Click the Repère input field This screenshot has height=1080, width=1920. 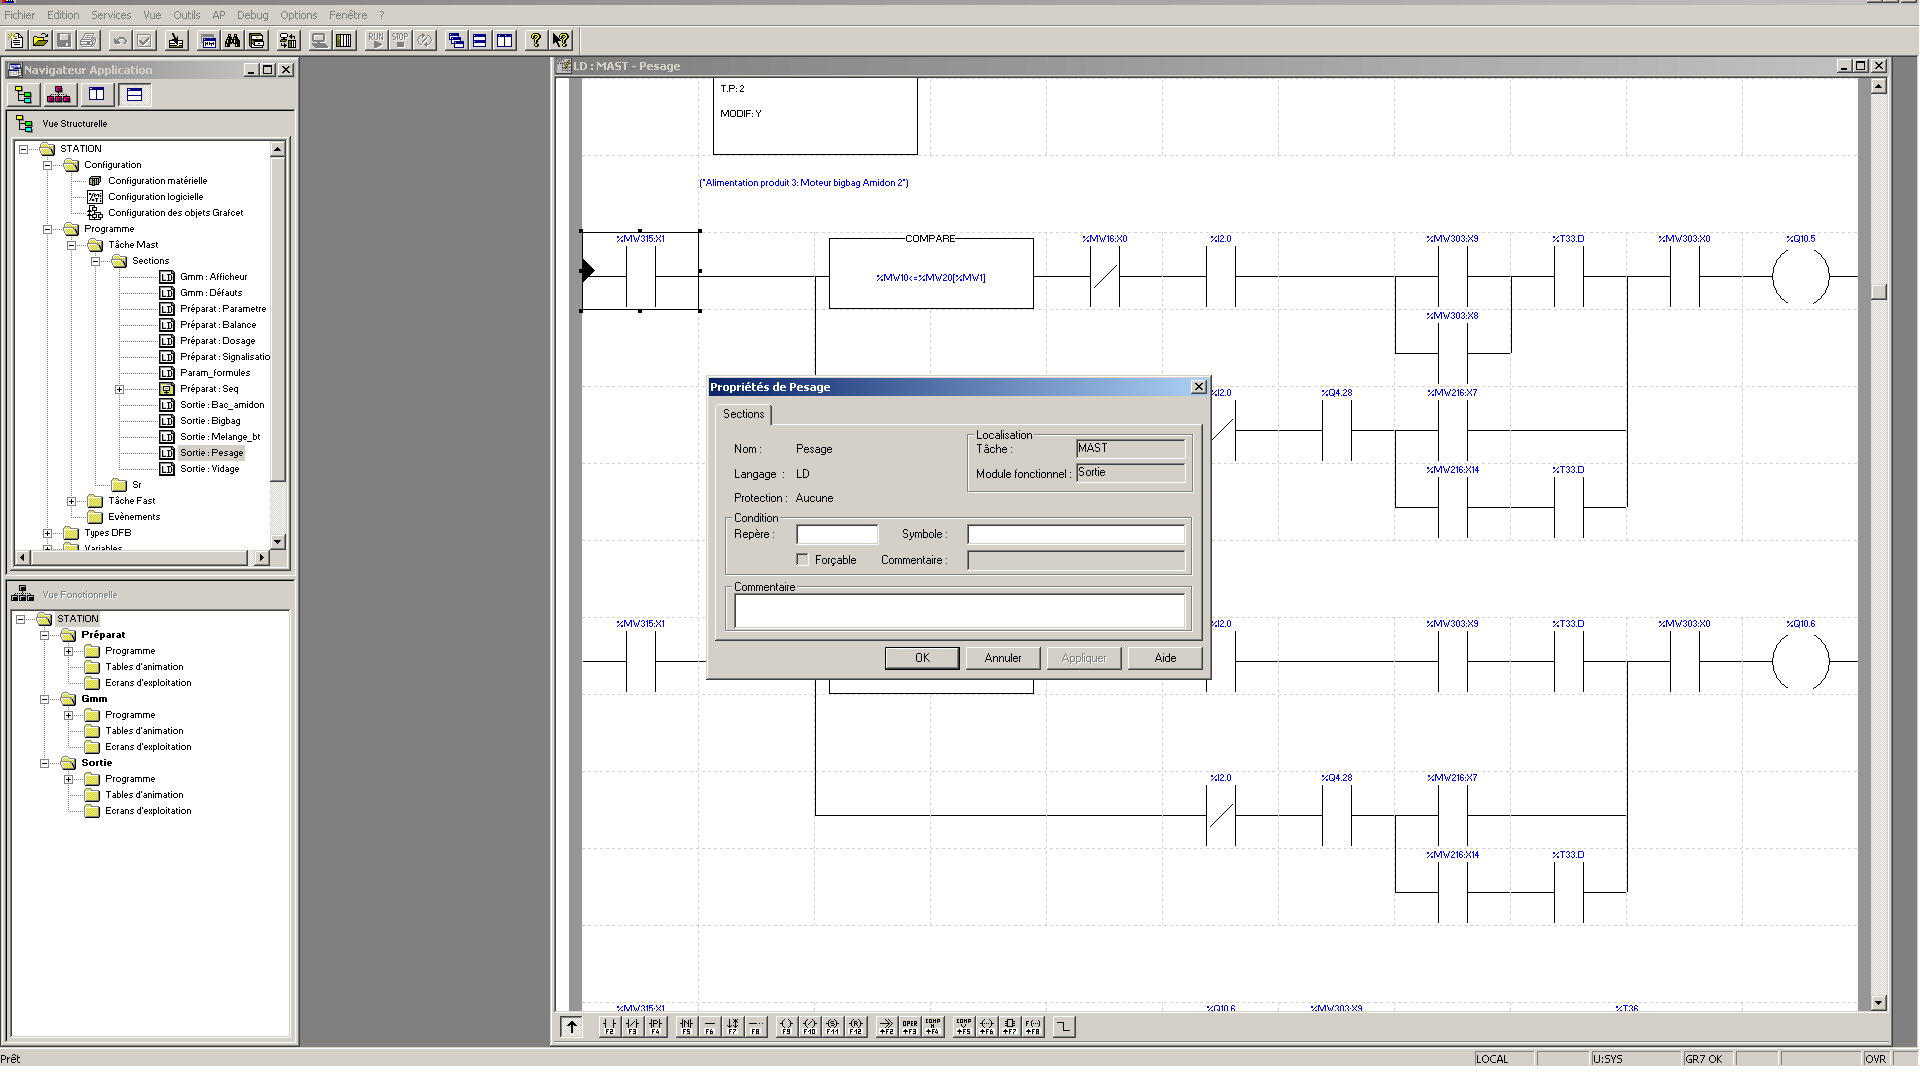tap(837, 535)
